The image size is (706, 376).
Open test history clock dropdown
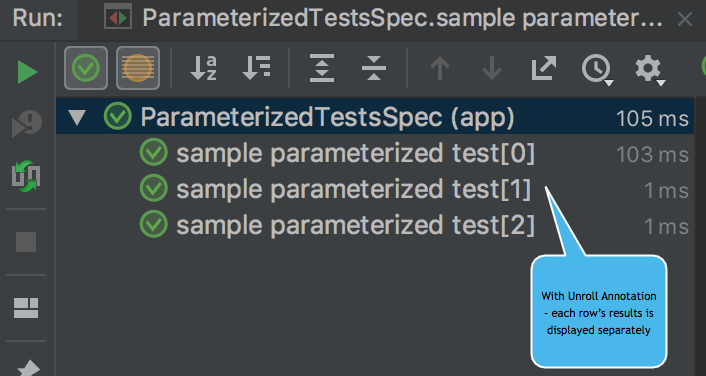(597, 69)
